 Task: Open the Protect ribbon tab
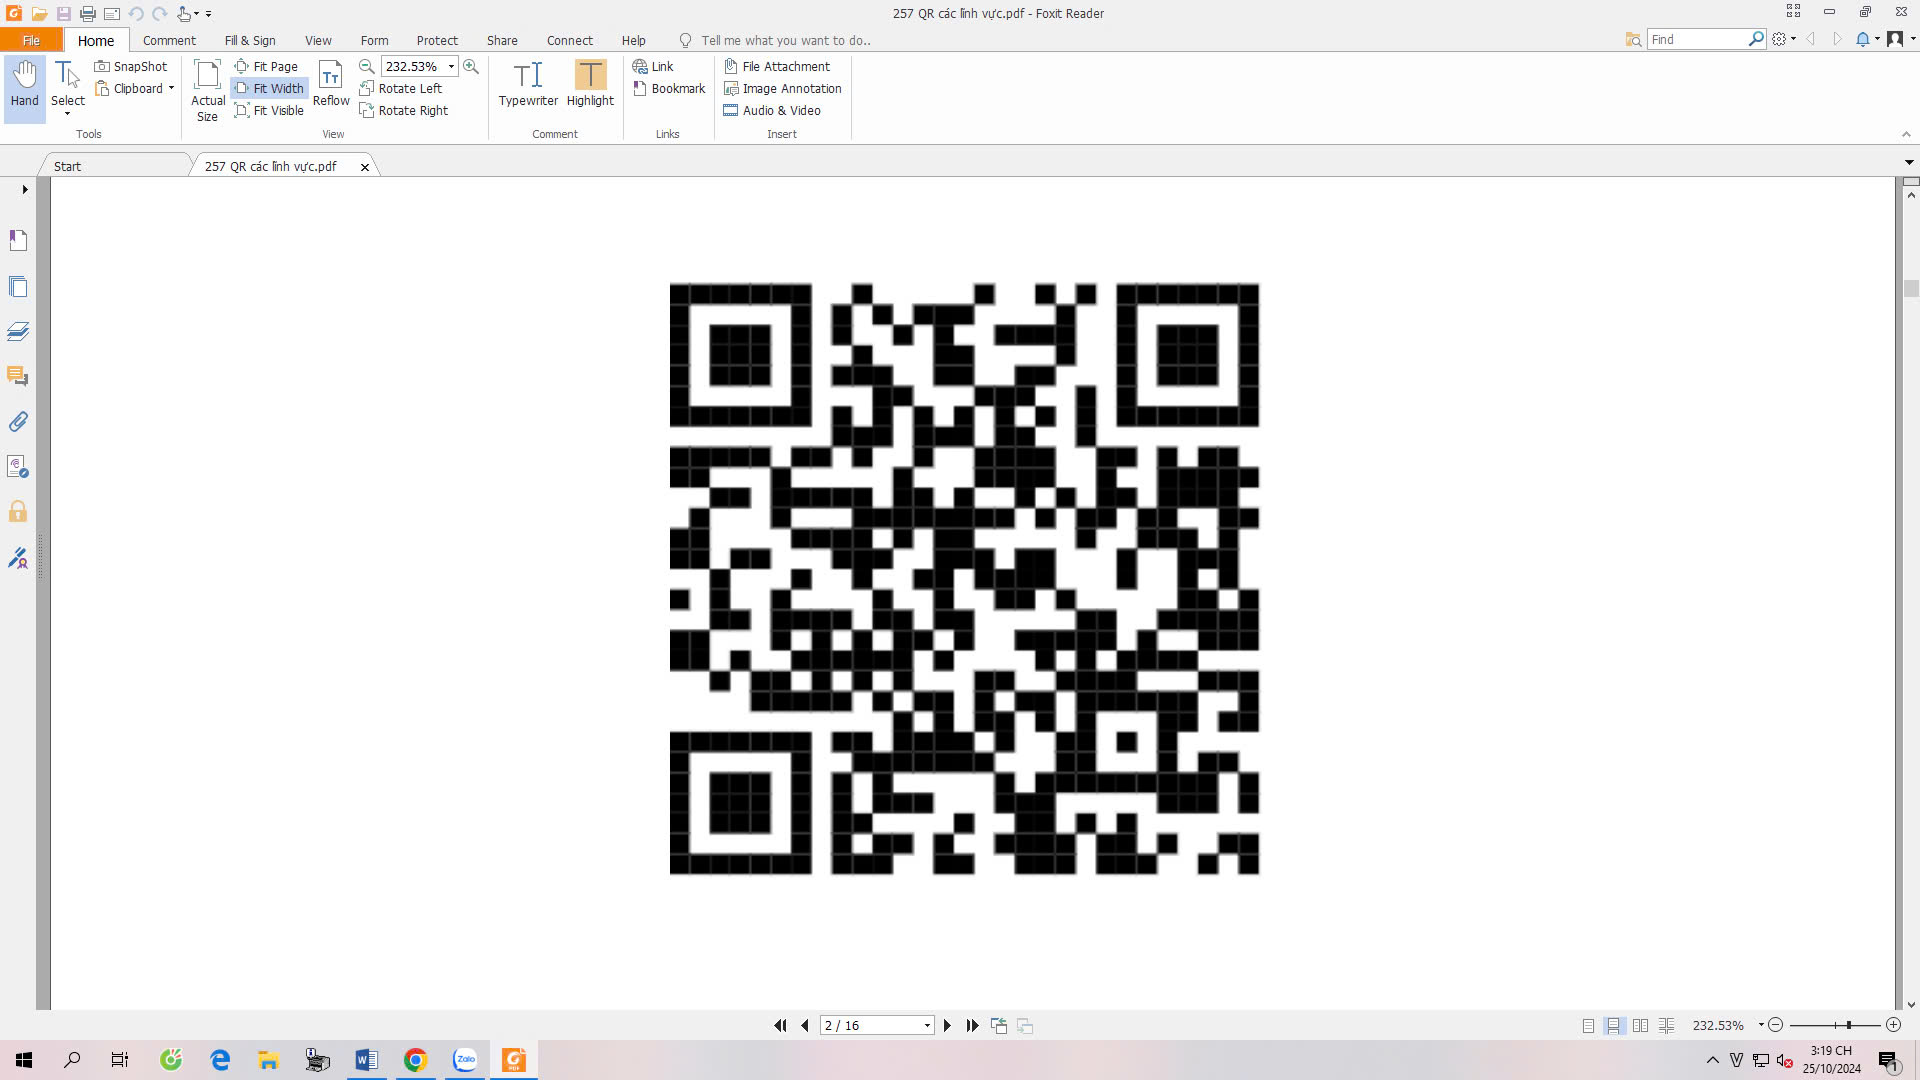[x=437, y=40]
